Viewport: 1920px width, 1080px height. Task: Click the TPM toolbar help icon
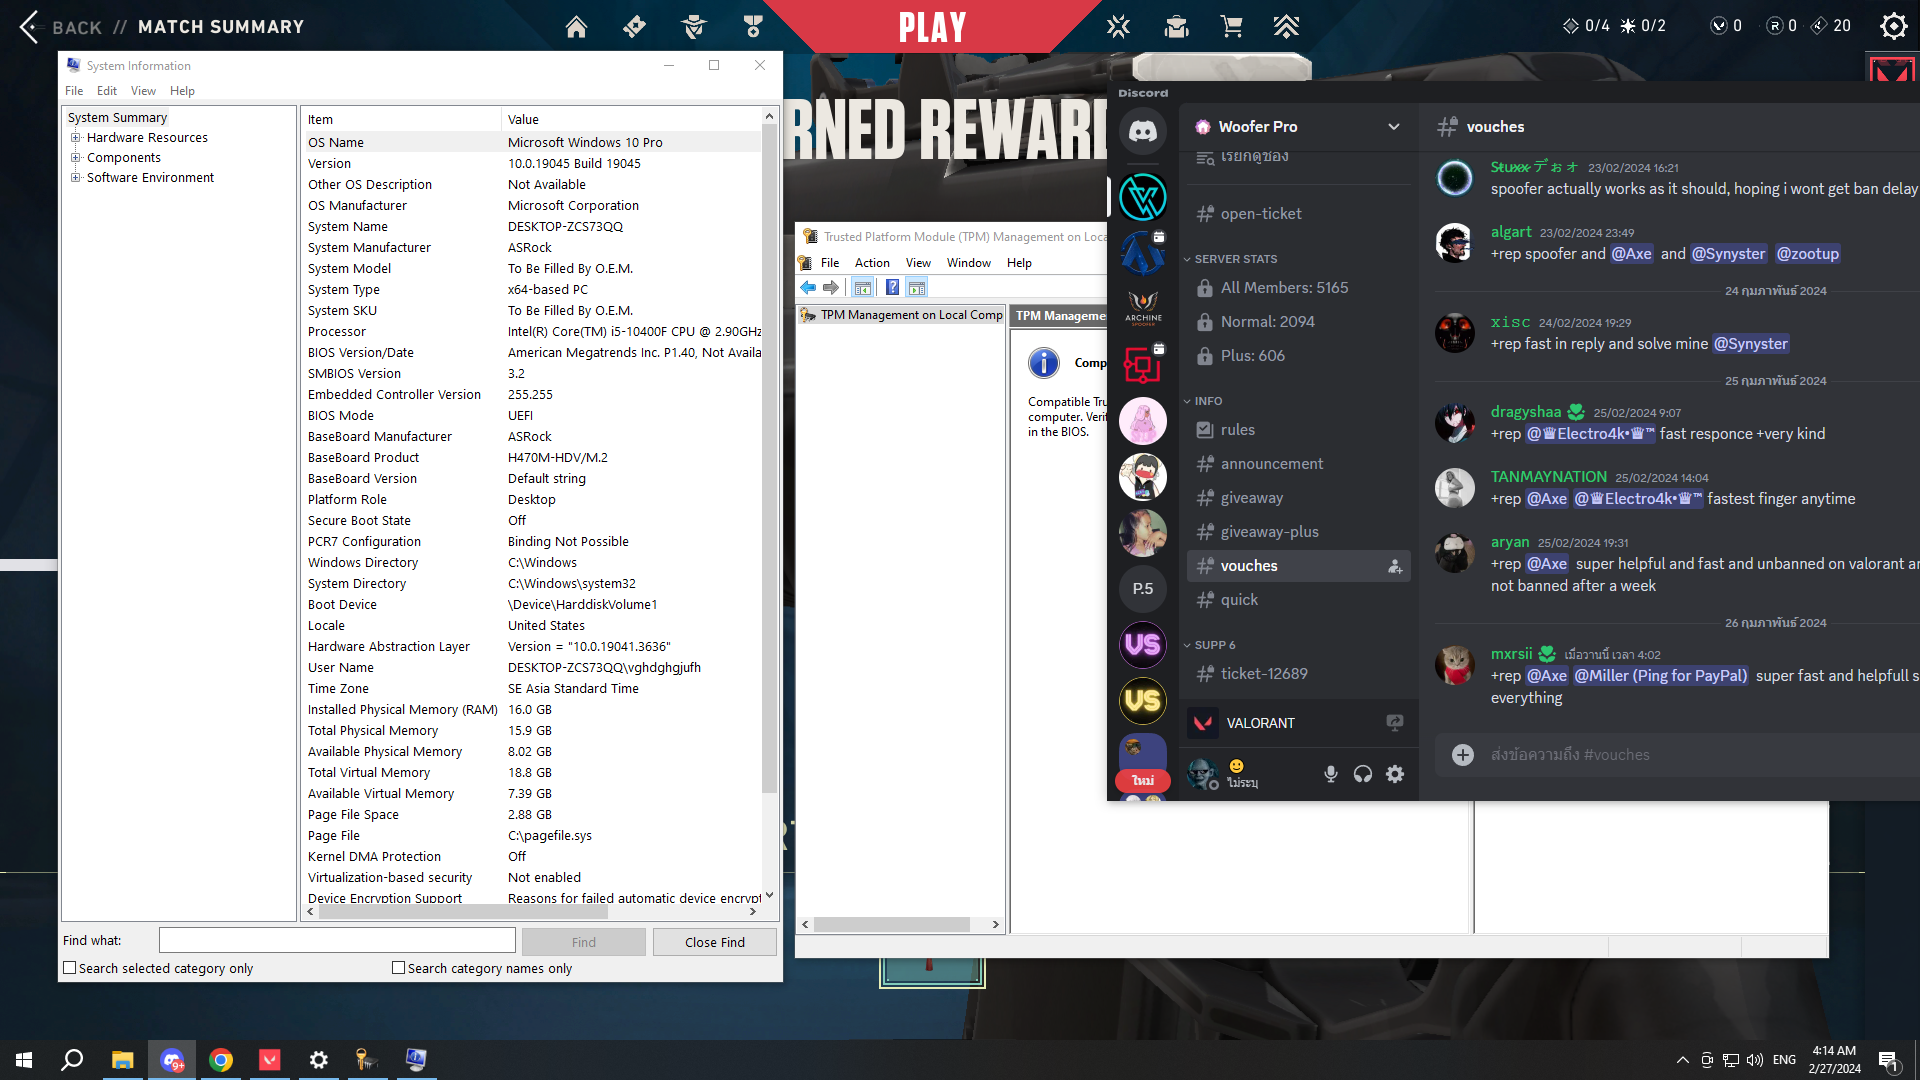click(892, 288)
